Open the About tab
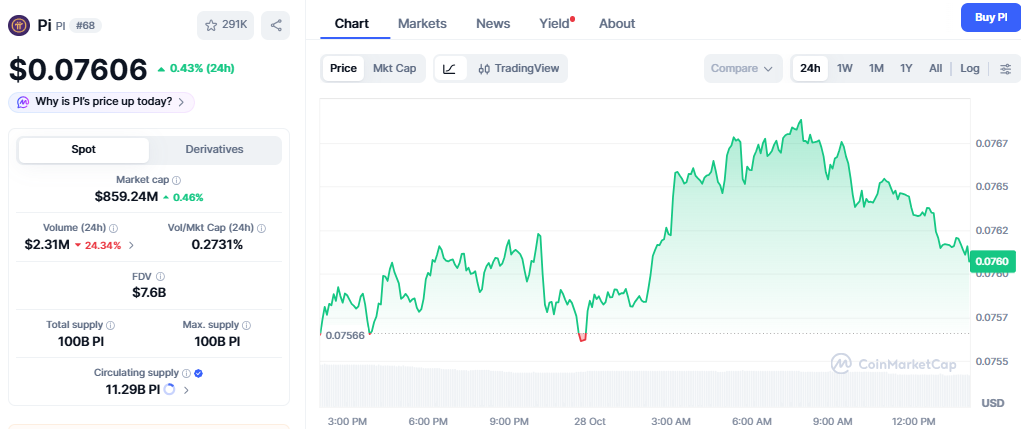 617,23
